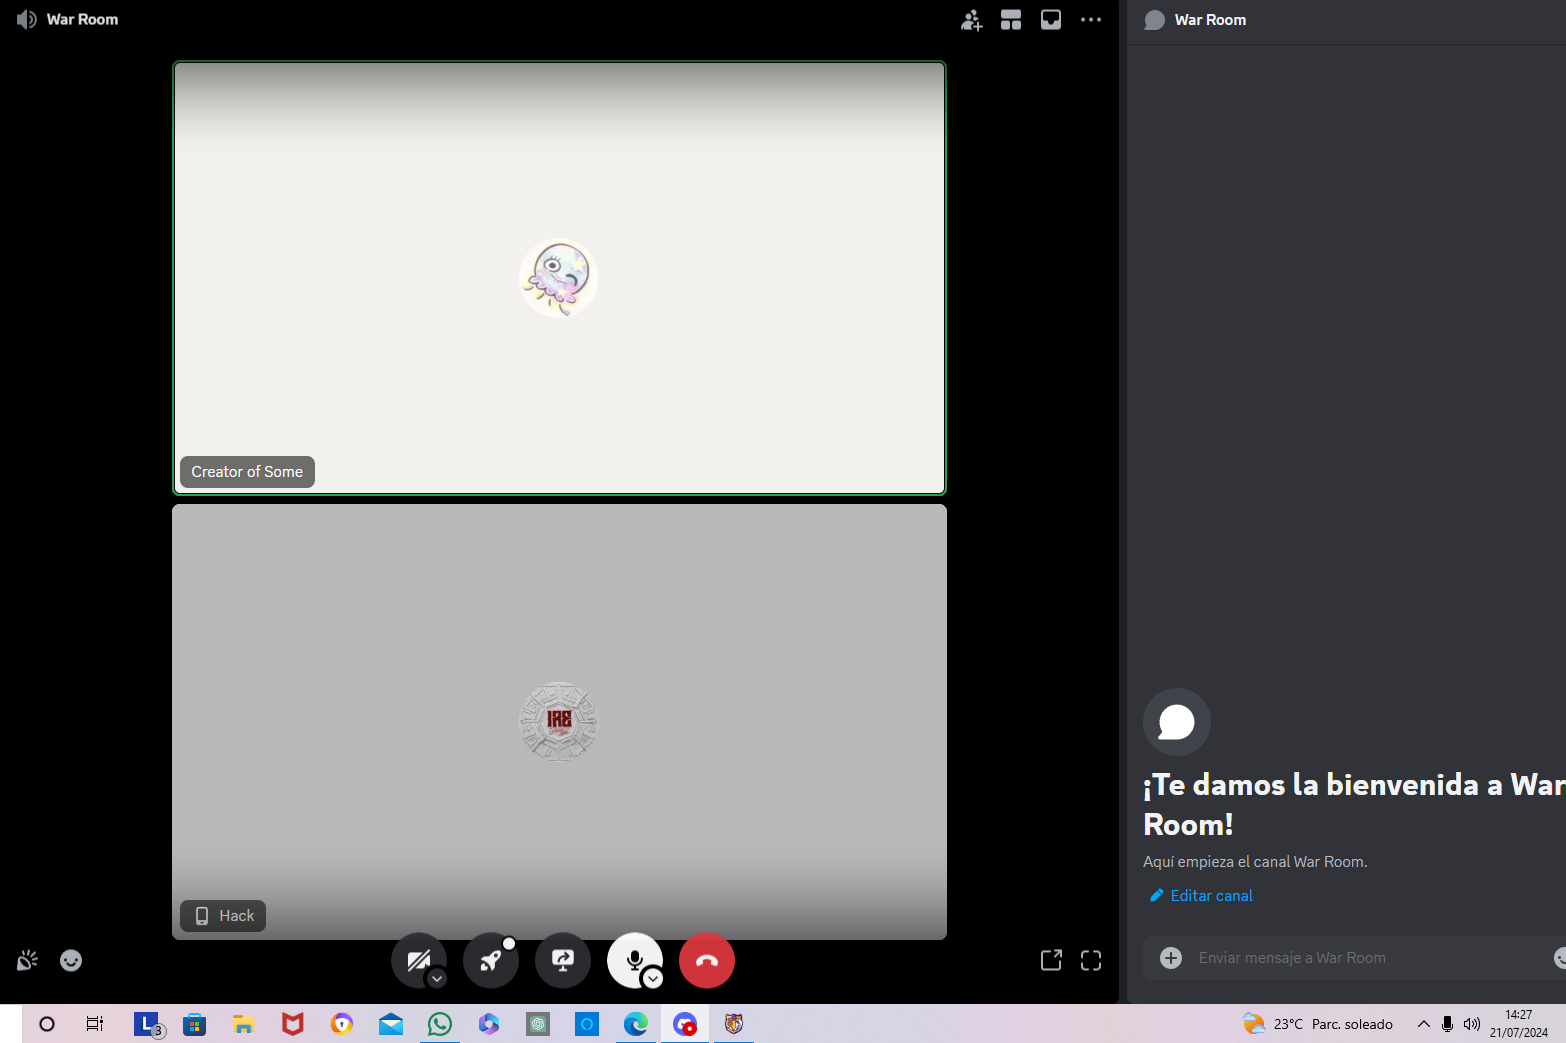Open Microsoft Store from taskbar
1566x1043 pixels.
(194, 1024)
